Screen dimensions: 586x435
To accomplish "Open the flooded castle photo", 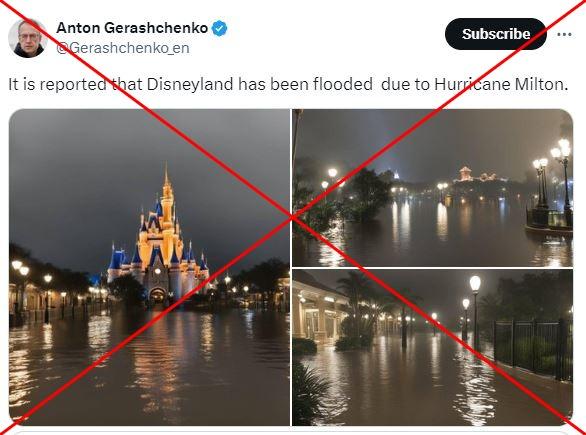I will [149, 267].
